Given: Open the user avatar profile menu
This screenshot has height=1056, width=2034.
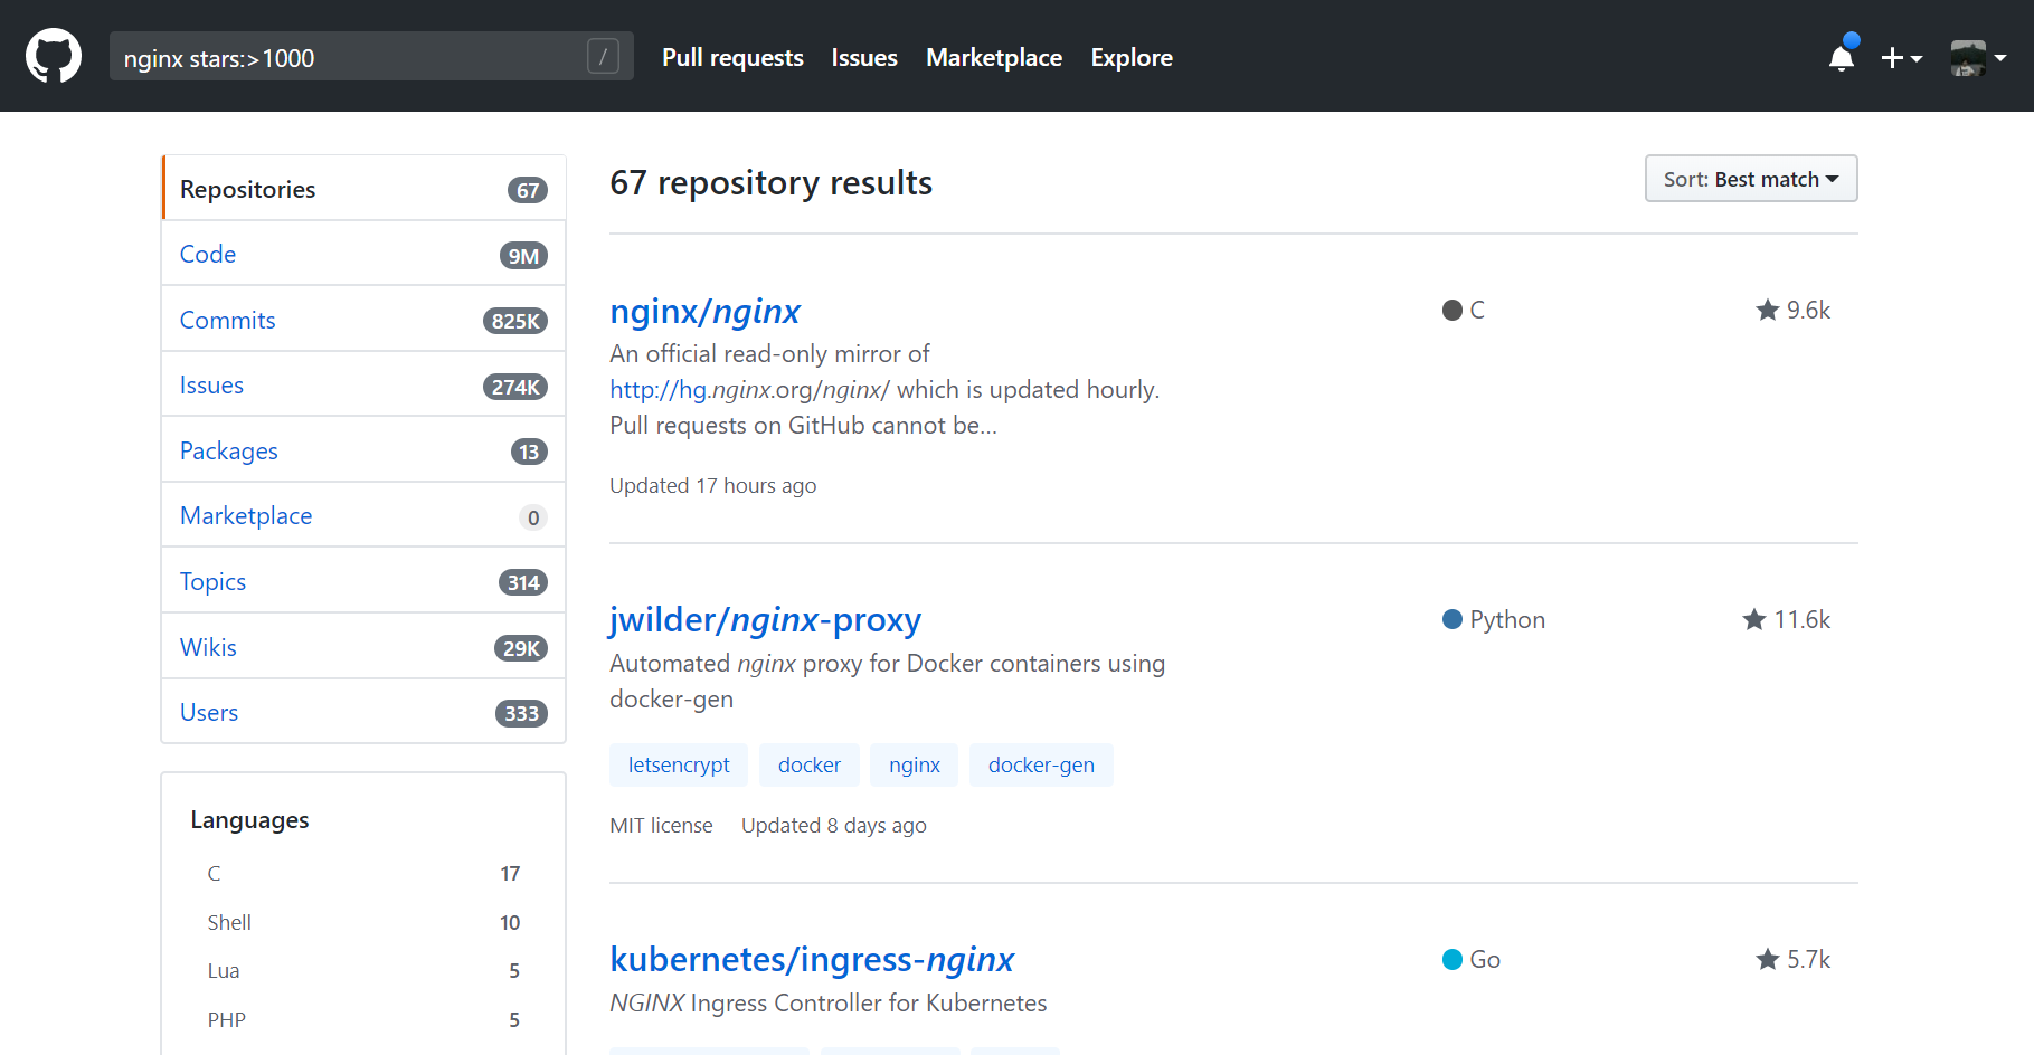Looking at the screenshot, I should click(x=1977, y=58).
